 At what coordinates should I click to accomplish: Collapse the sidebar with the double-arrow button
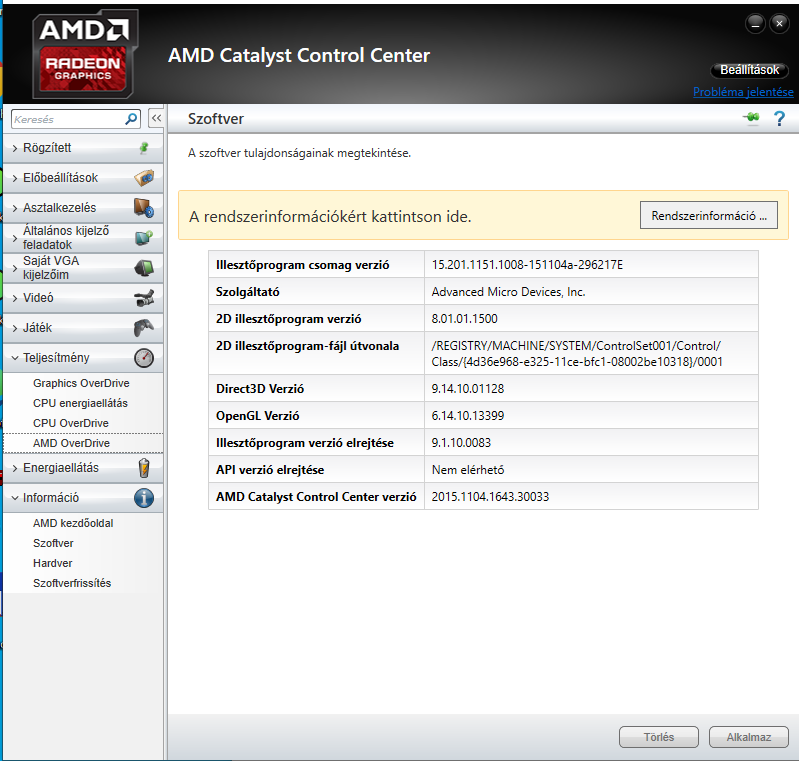point(156,118)
